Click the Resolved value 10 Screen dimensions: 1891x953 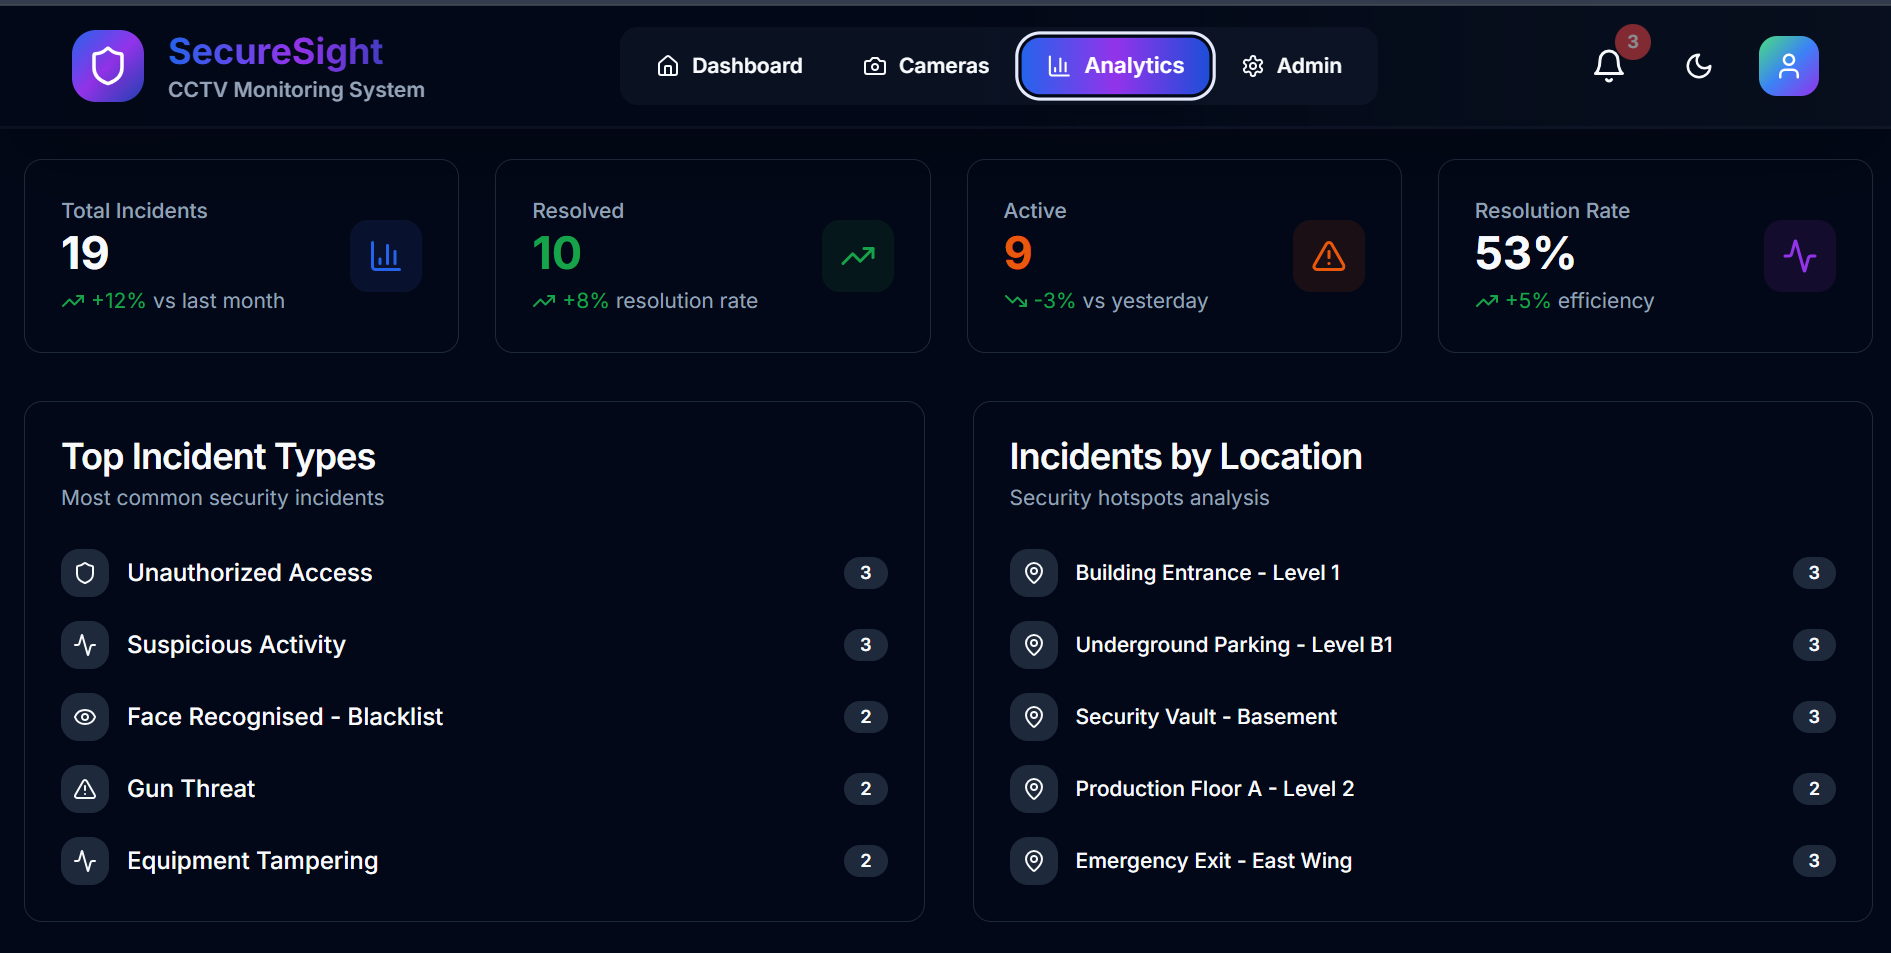click(556, 253)
